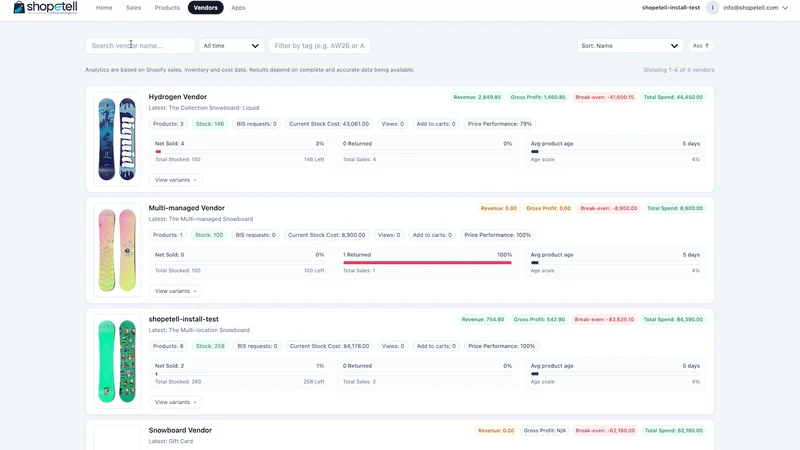
Task: Open the Hydrogen Vendor snowboard thumbnail
Action: pyautogui.click(x=117, y=139)
